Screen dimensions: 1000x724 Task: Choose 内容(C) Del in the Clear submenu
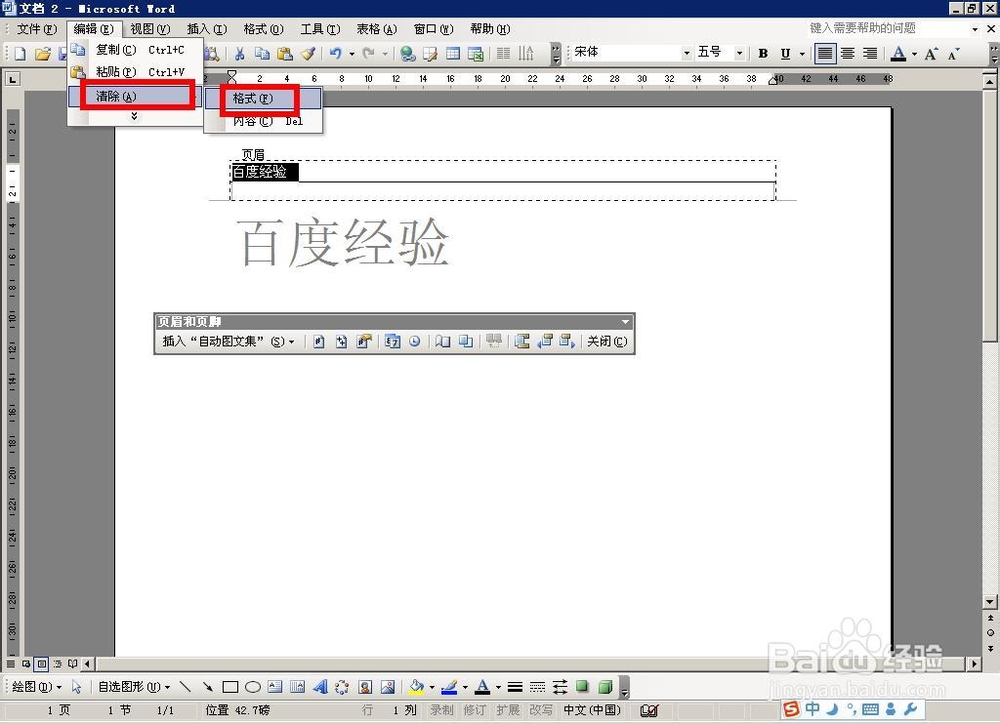(x=263, y=121)
